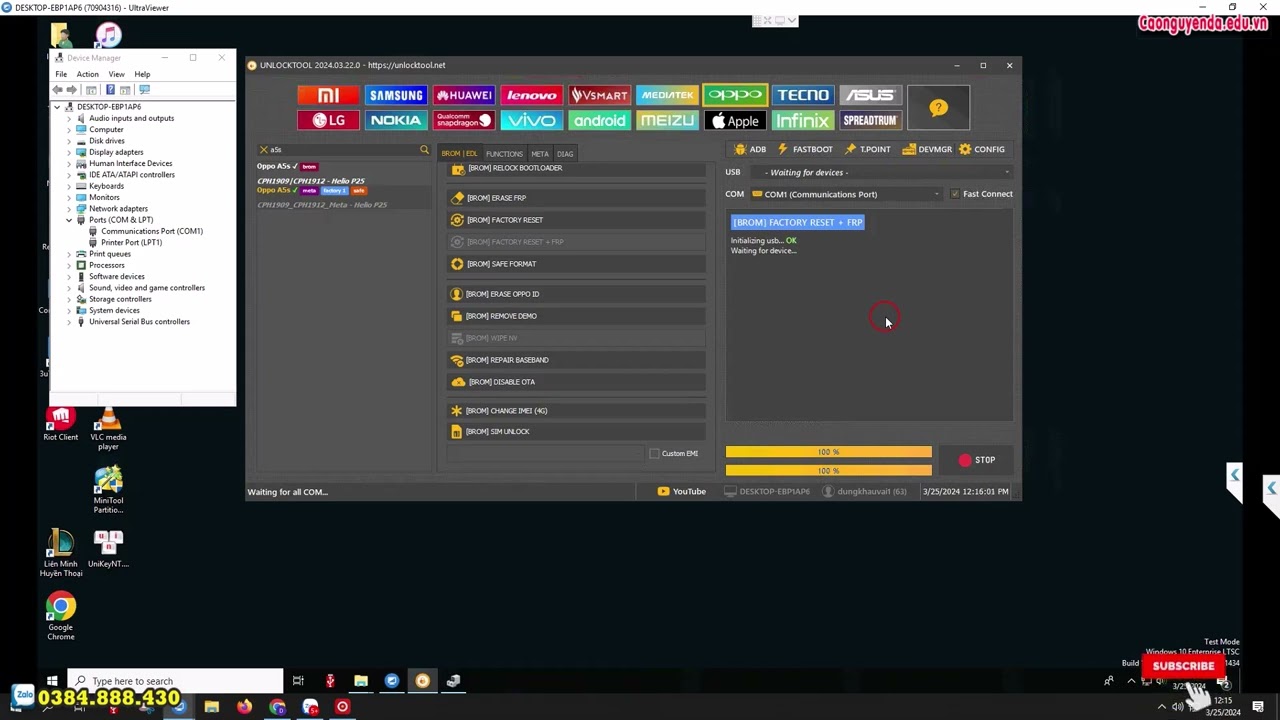Expand the Display adapters node
Image resolution: width=1280 pixels, height=720 pixels.
tap(69, 152)
